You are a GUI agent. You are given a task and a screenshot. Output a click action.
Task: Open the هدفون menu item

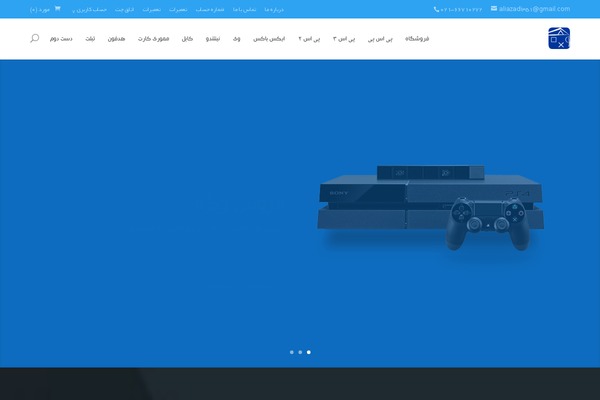tap(116, 39)
